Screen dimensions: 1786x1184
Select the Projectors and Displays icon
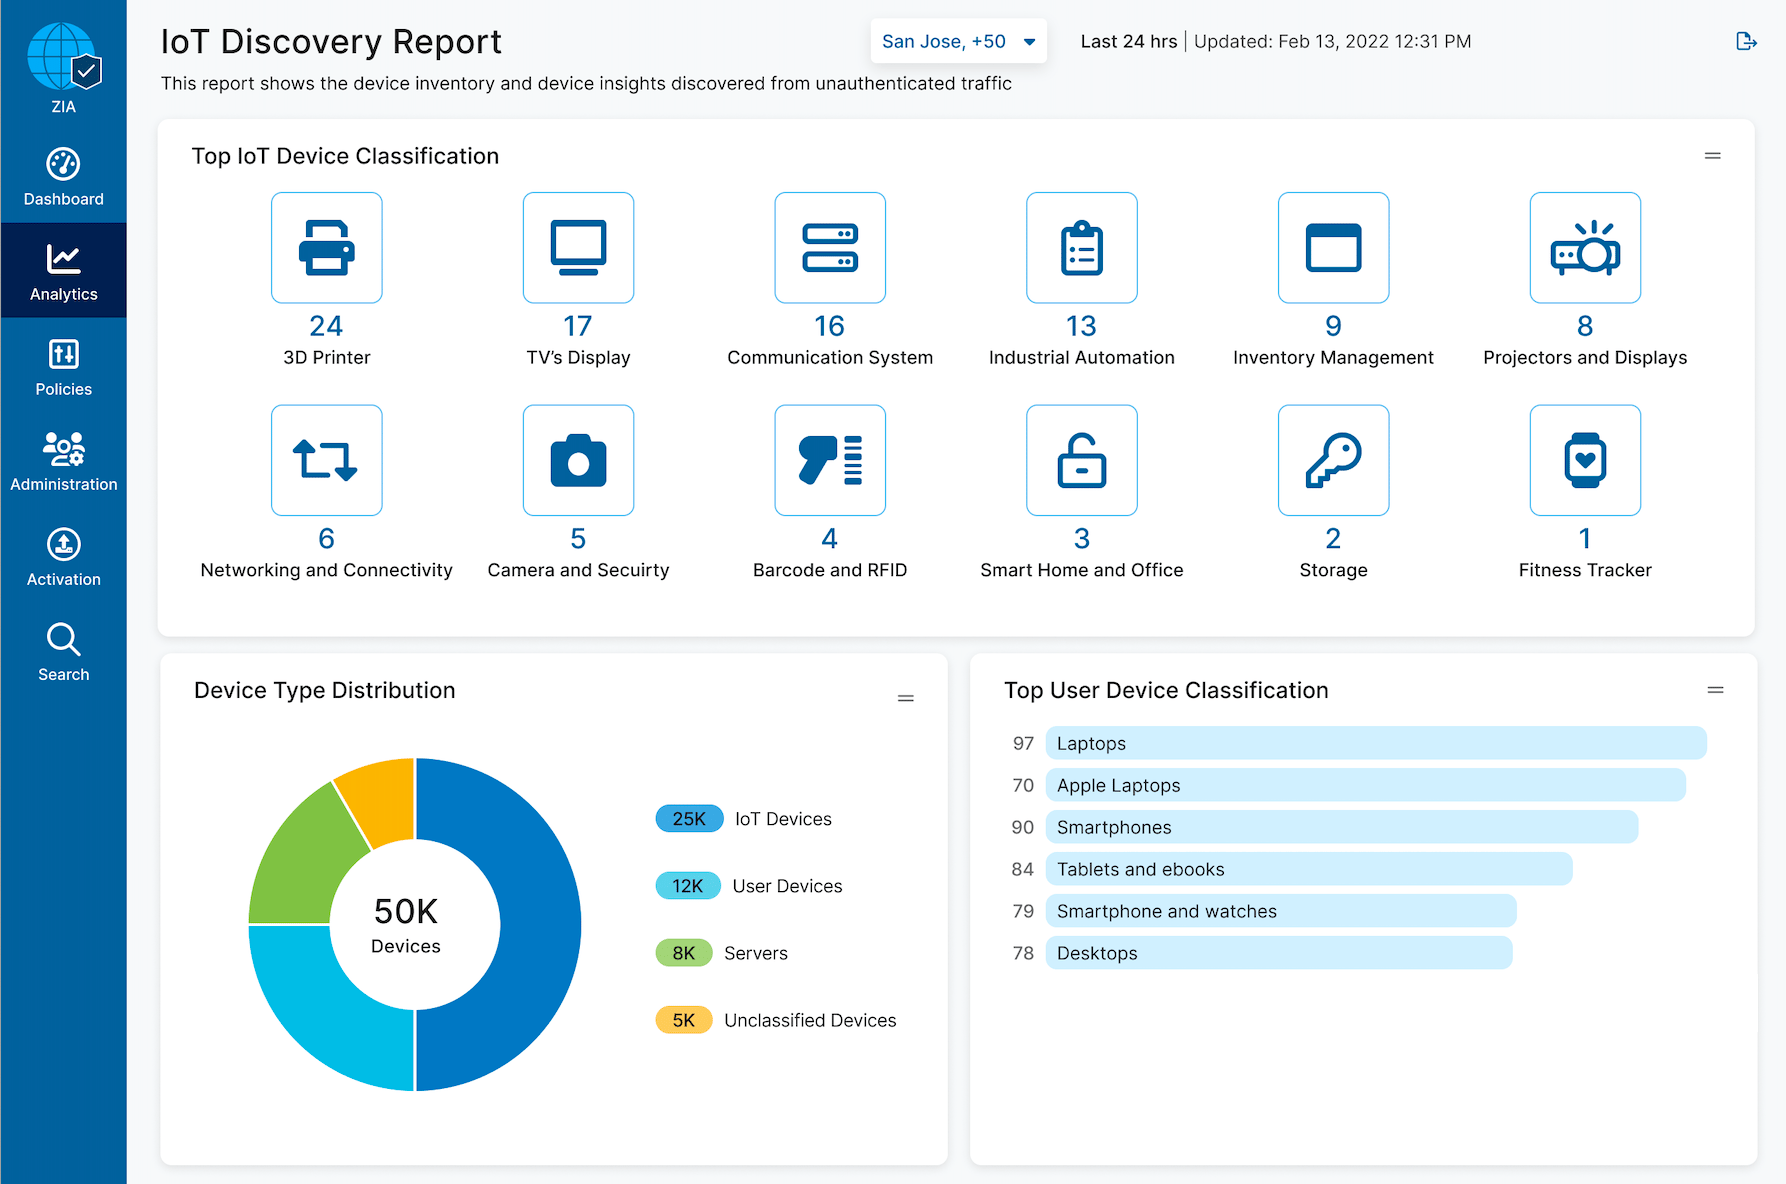click(1584, 248)
